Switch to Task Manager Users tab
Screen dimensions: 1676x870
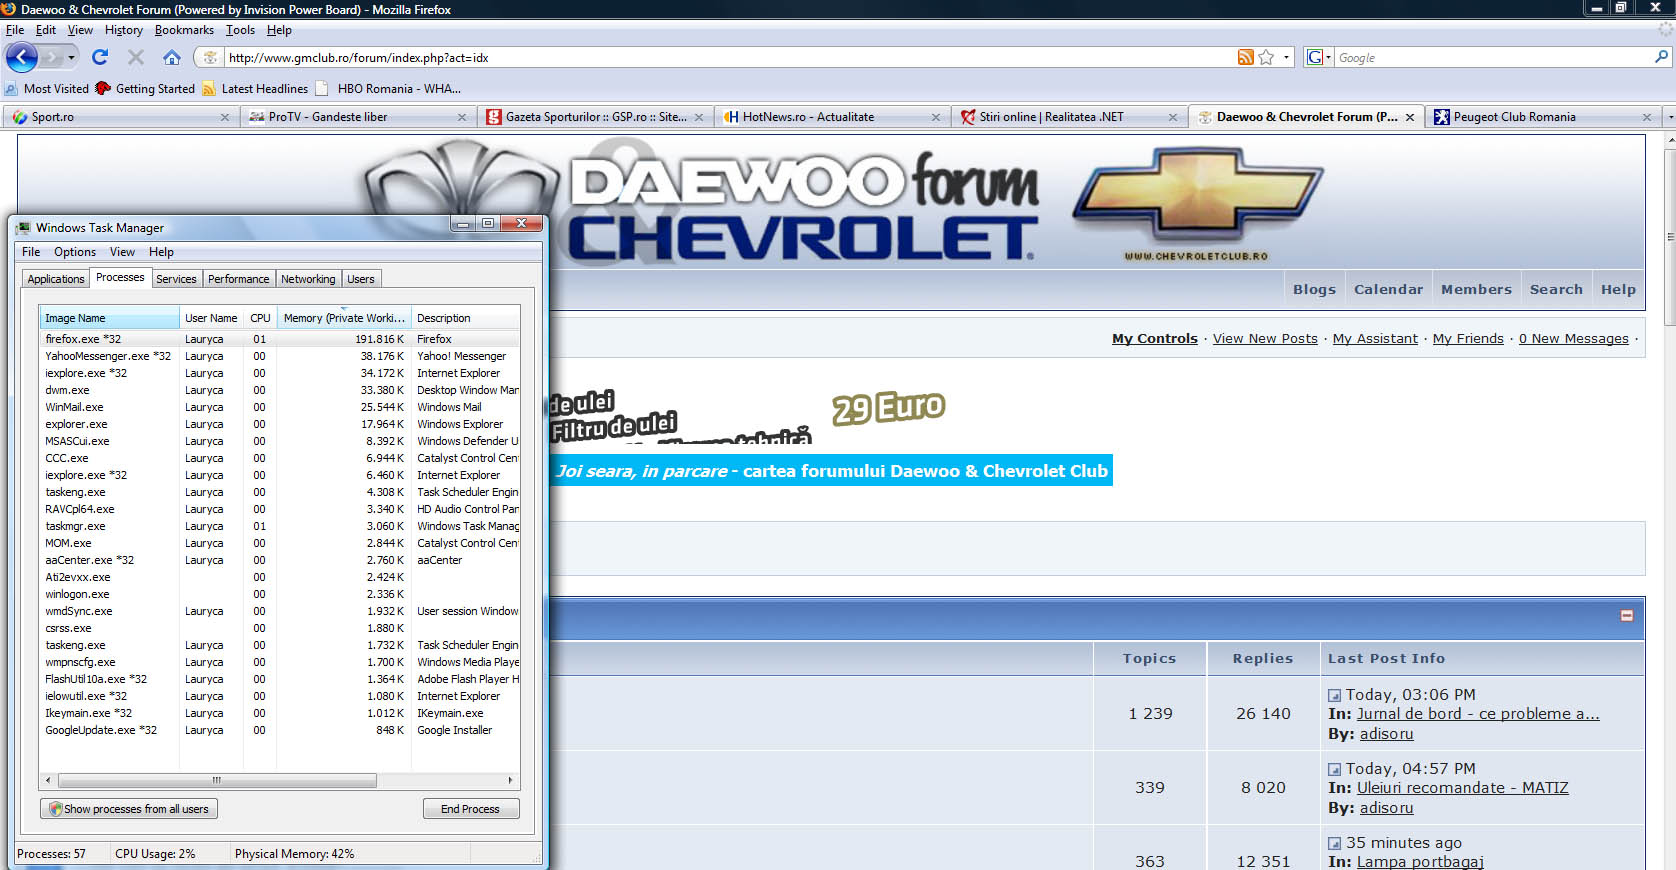point(361,279)
